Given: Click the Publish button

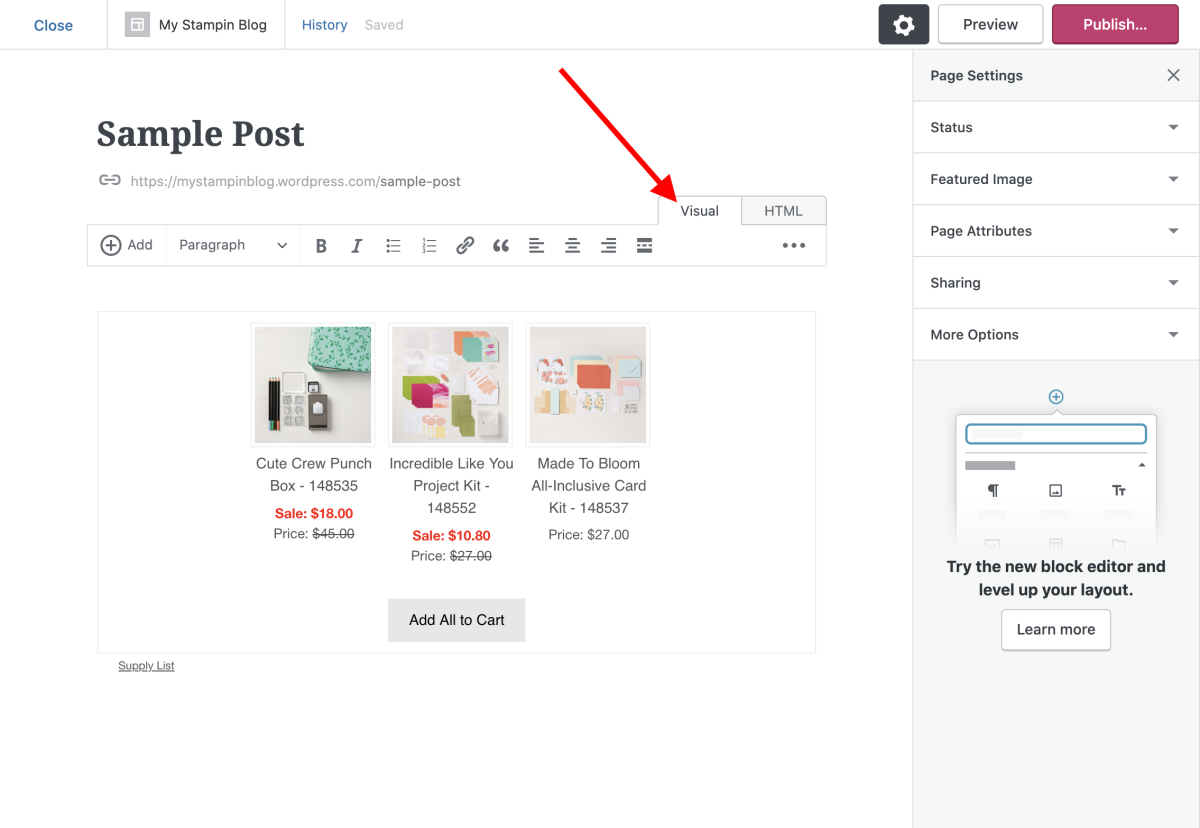Looking at the screenshot, I should click(x=1115, y=25).
